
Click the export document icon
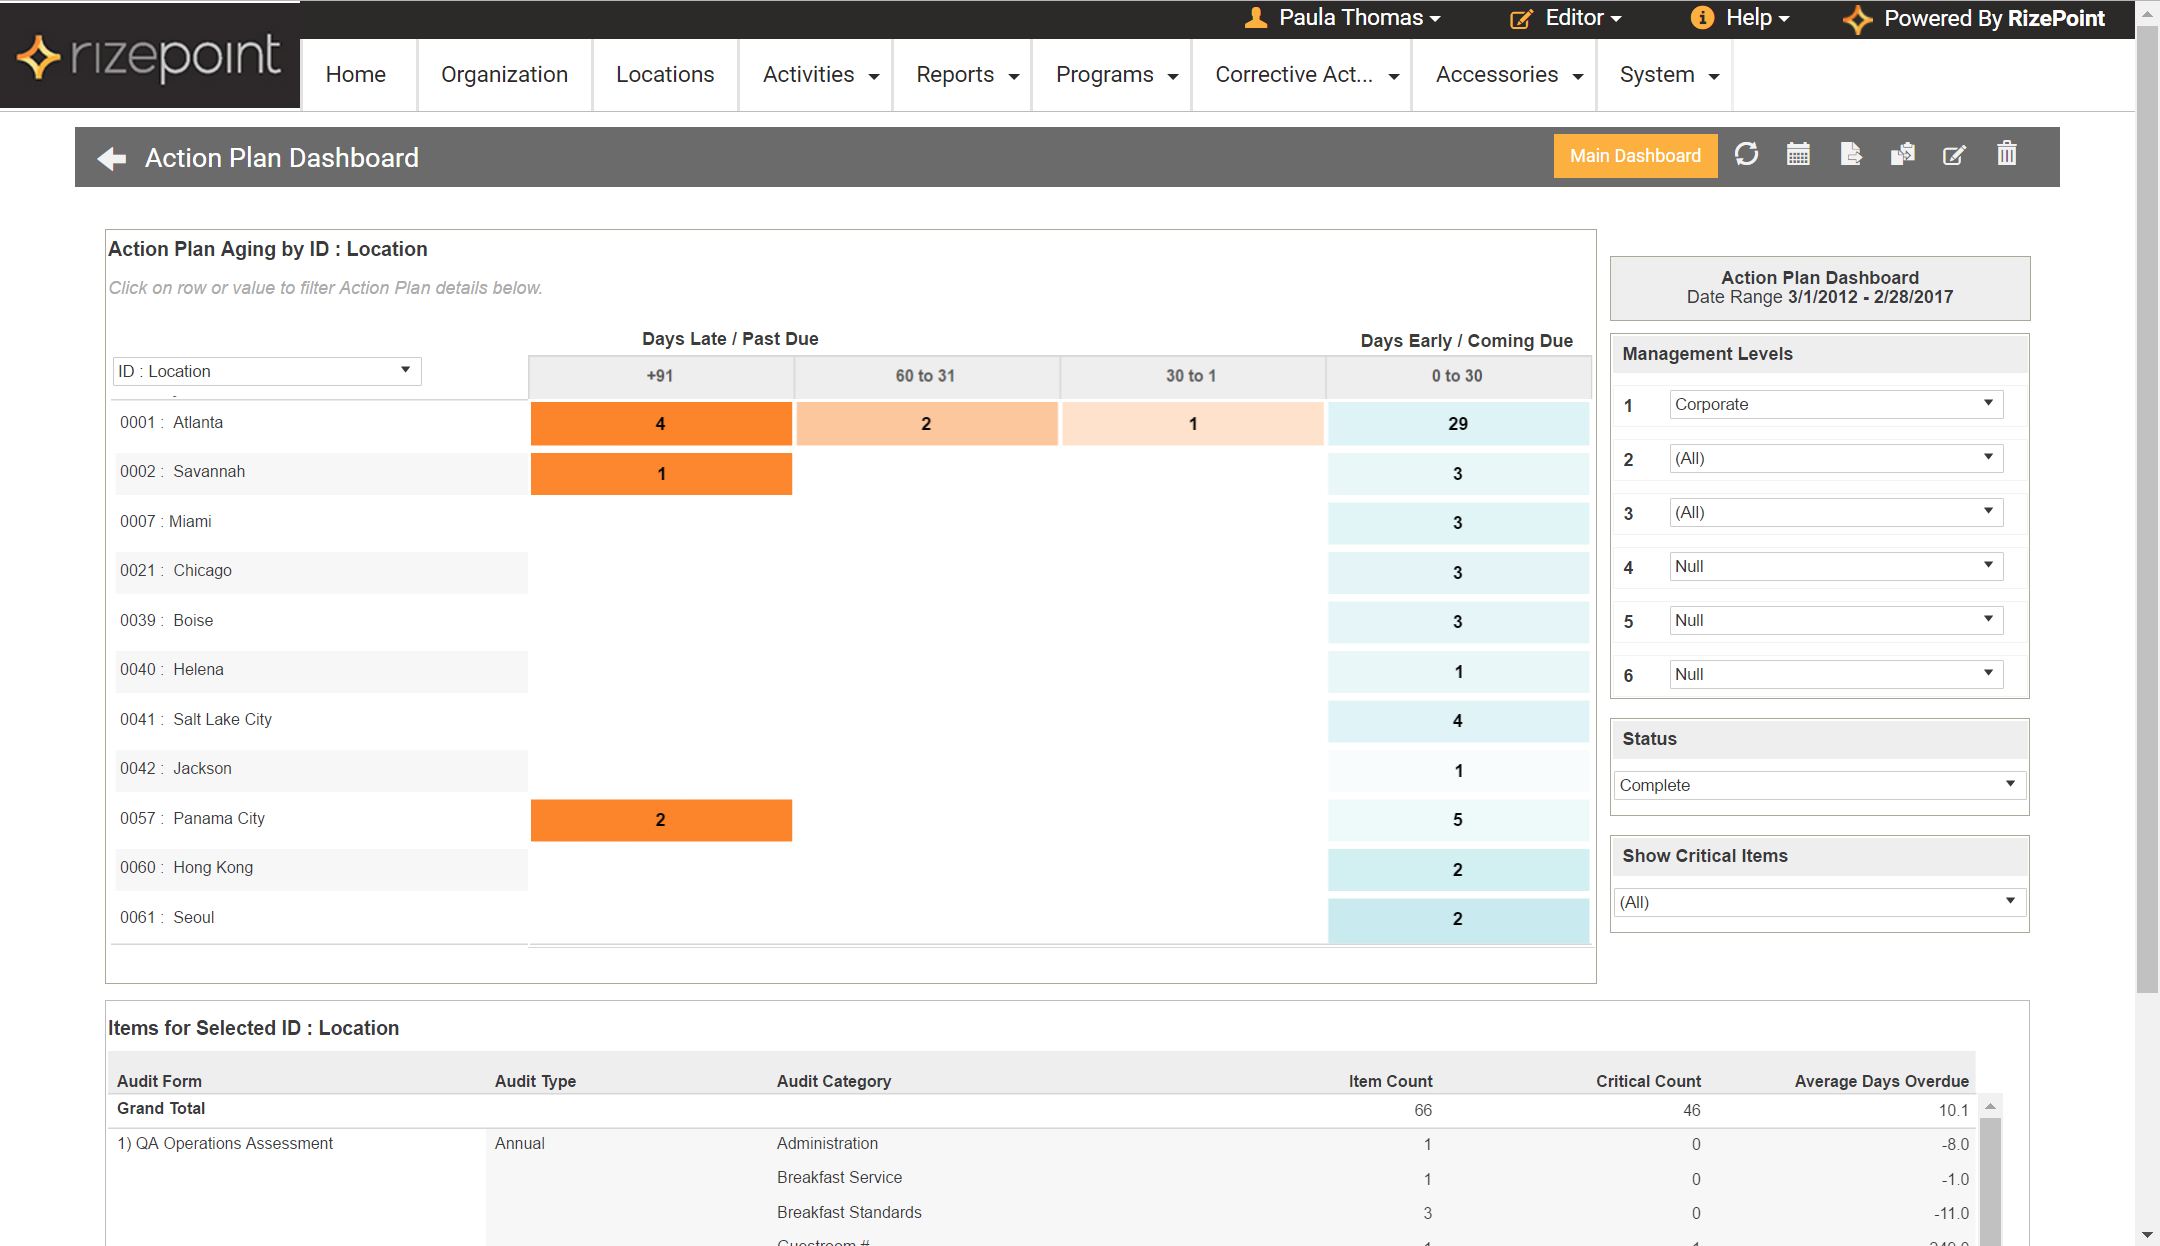click(x=1850, y=155)
